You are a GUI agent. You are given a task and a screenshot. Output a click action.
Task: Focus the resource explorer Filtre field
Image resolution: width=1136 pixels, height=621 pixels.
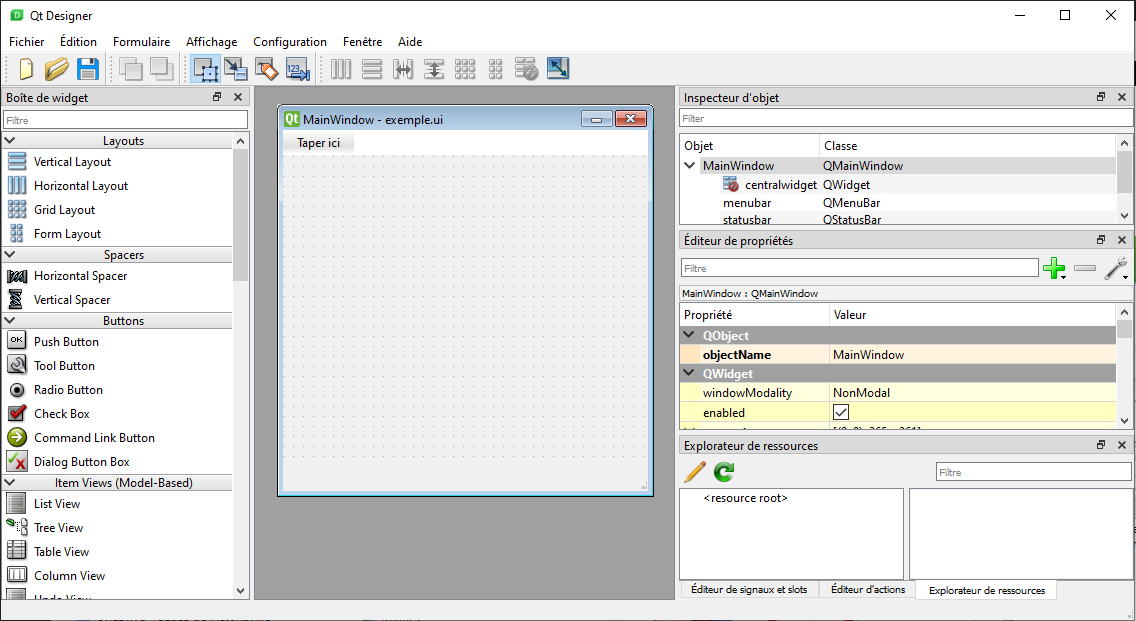pos(1034,472)
